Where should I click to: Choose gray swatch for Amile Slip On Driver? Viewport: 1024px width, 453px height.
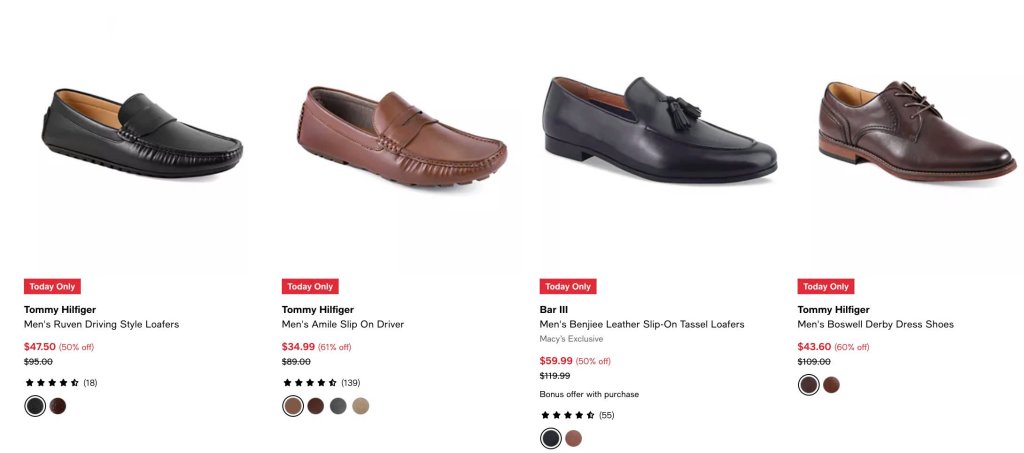(x=338, y=406)
